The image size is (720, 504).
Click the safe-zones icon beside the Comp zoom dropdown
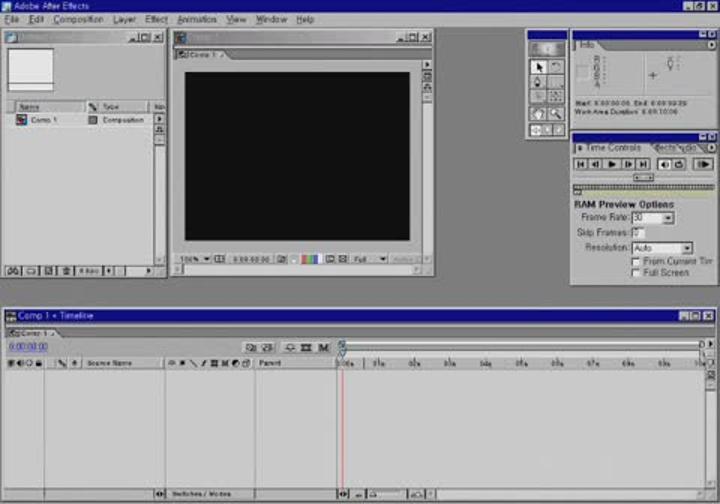pos(219,259)
